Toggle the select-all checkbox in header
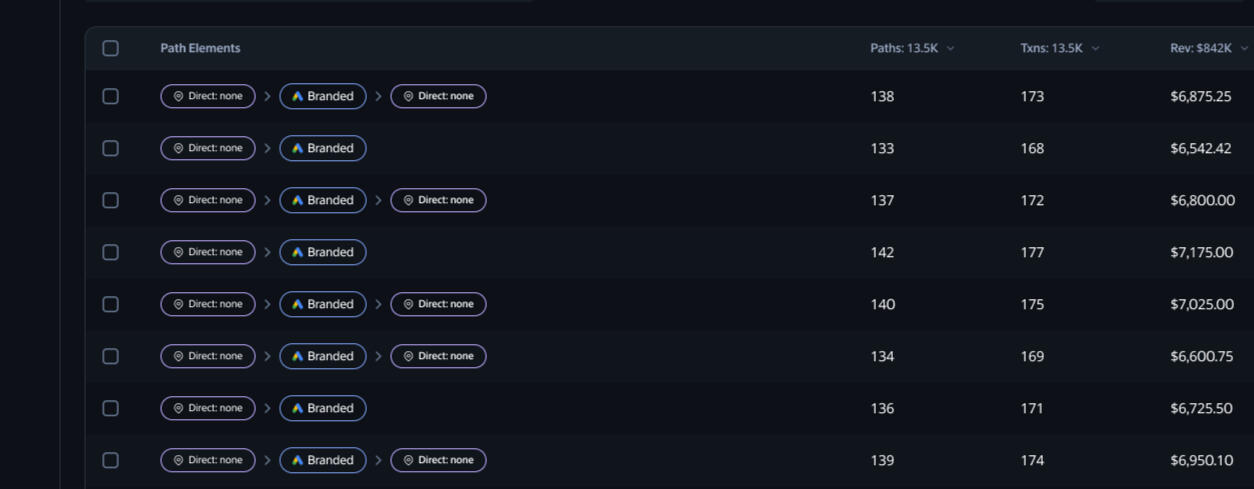 pyautogui.click(x=110, y=48)
